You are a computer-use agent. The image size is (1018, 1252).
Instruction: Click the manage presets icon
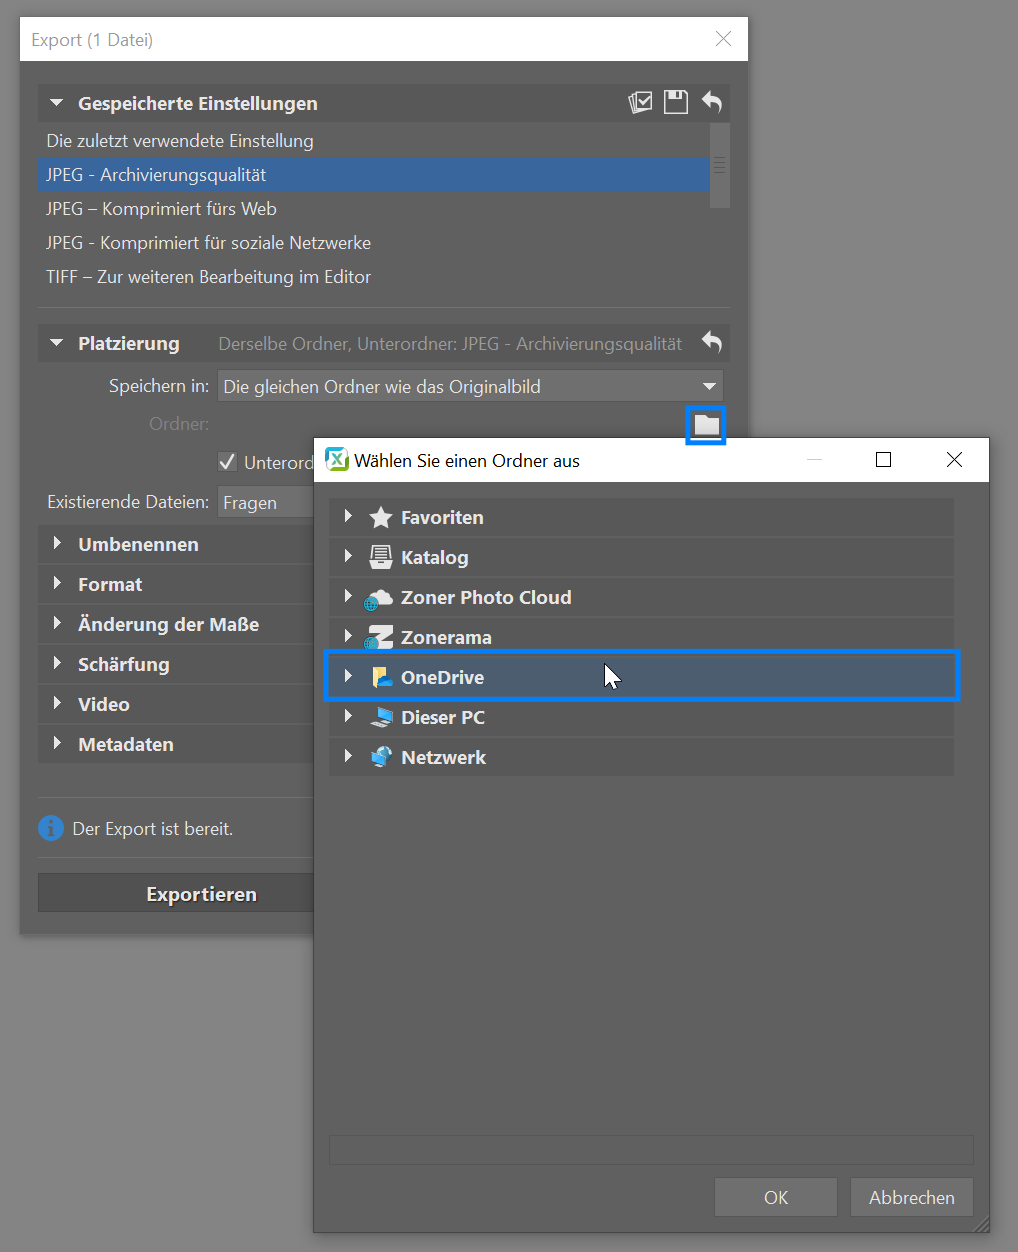pyautogui.click(x=640, y=102)
